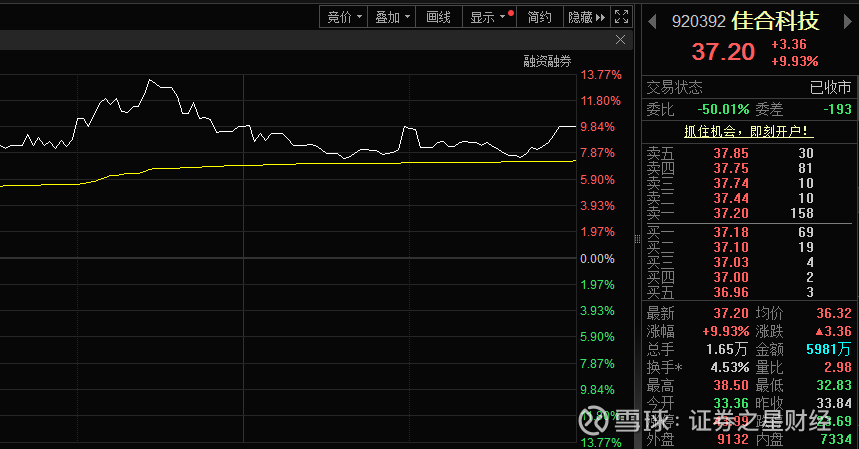The image size is (859, 449).
Task: Select stock code 920392
Action: pyautogui.click(x=698, y=21)
